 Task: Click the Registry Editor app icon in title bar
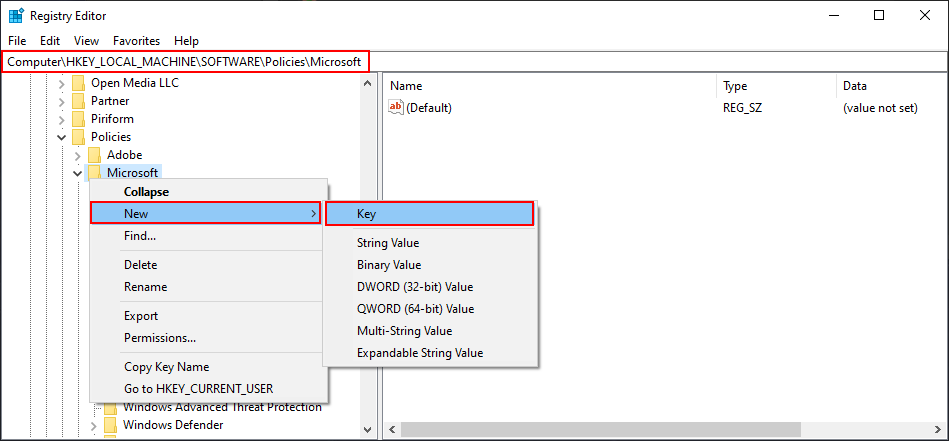coord(16,16)
